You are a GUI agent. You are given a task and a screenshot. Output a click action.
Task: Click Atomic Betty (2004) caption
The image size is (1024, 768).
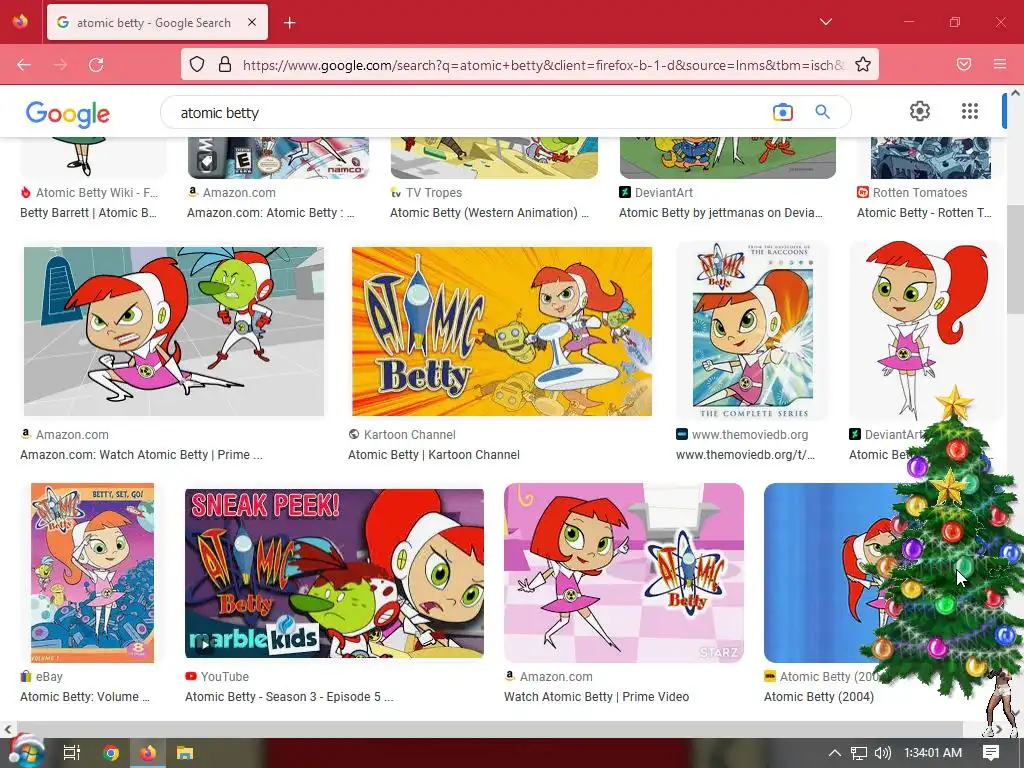[x=819, y=696]
